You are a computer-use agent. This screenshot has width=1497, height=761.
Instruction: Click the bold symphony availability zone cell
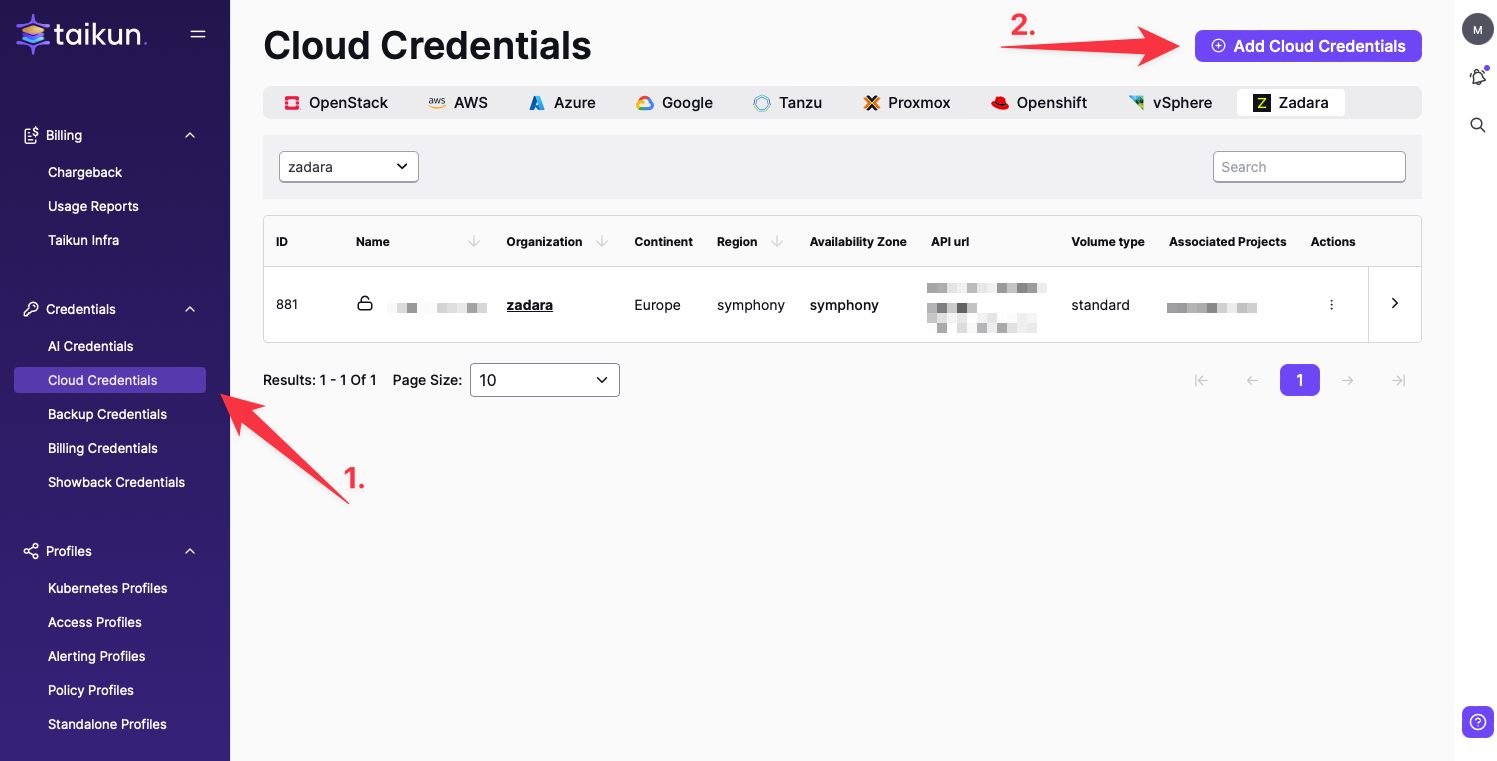(844, 305)
